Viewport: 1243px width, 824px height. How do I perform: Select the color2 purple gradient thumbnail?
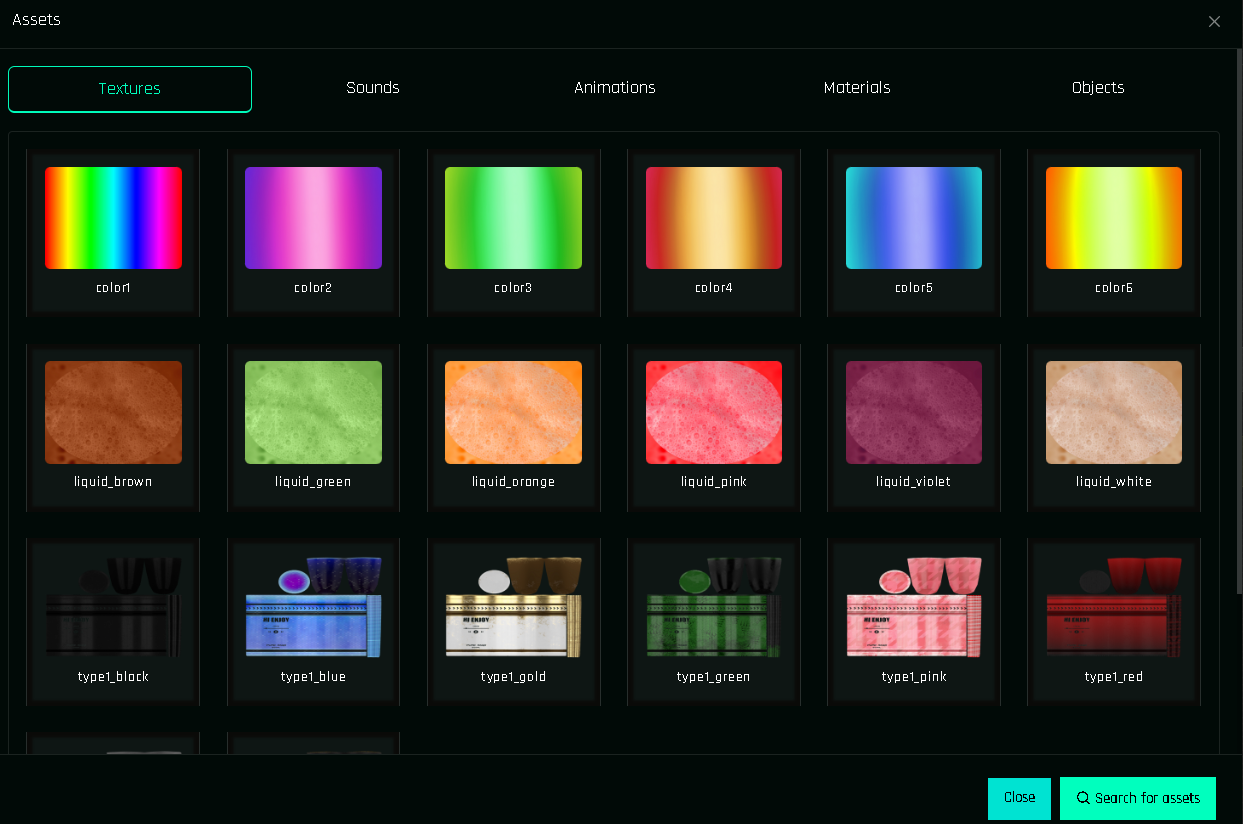313,218
